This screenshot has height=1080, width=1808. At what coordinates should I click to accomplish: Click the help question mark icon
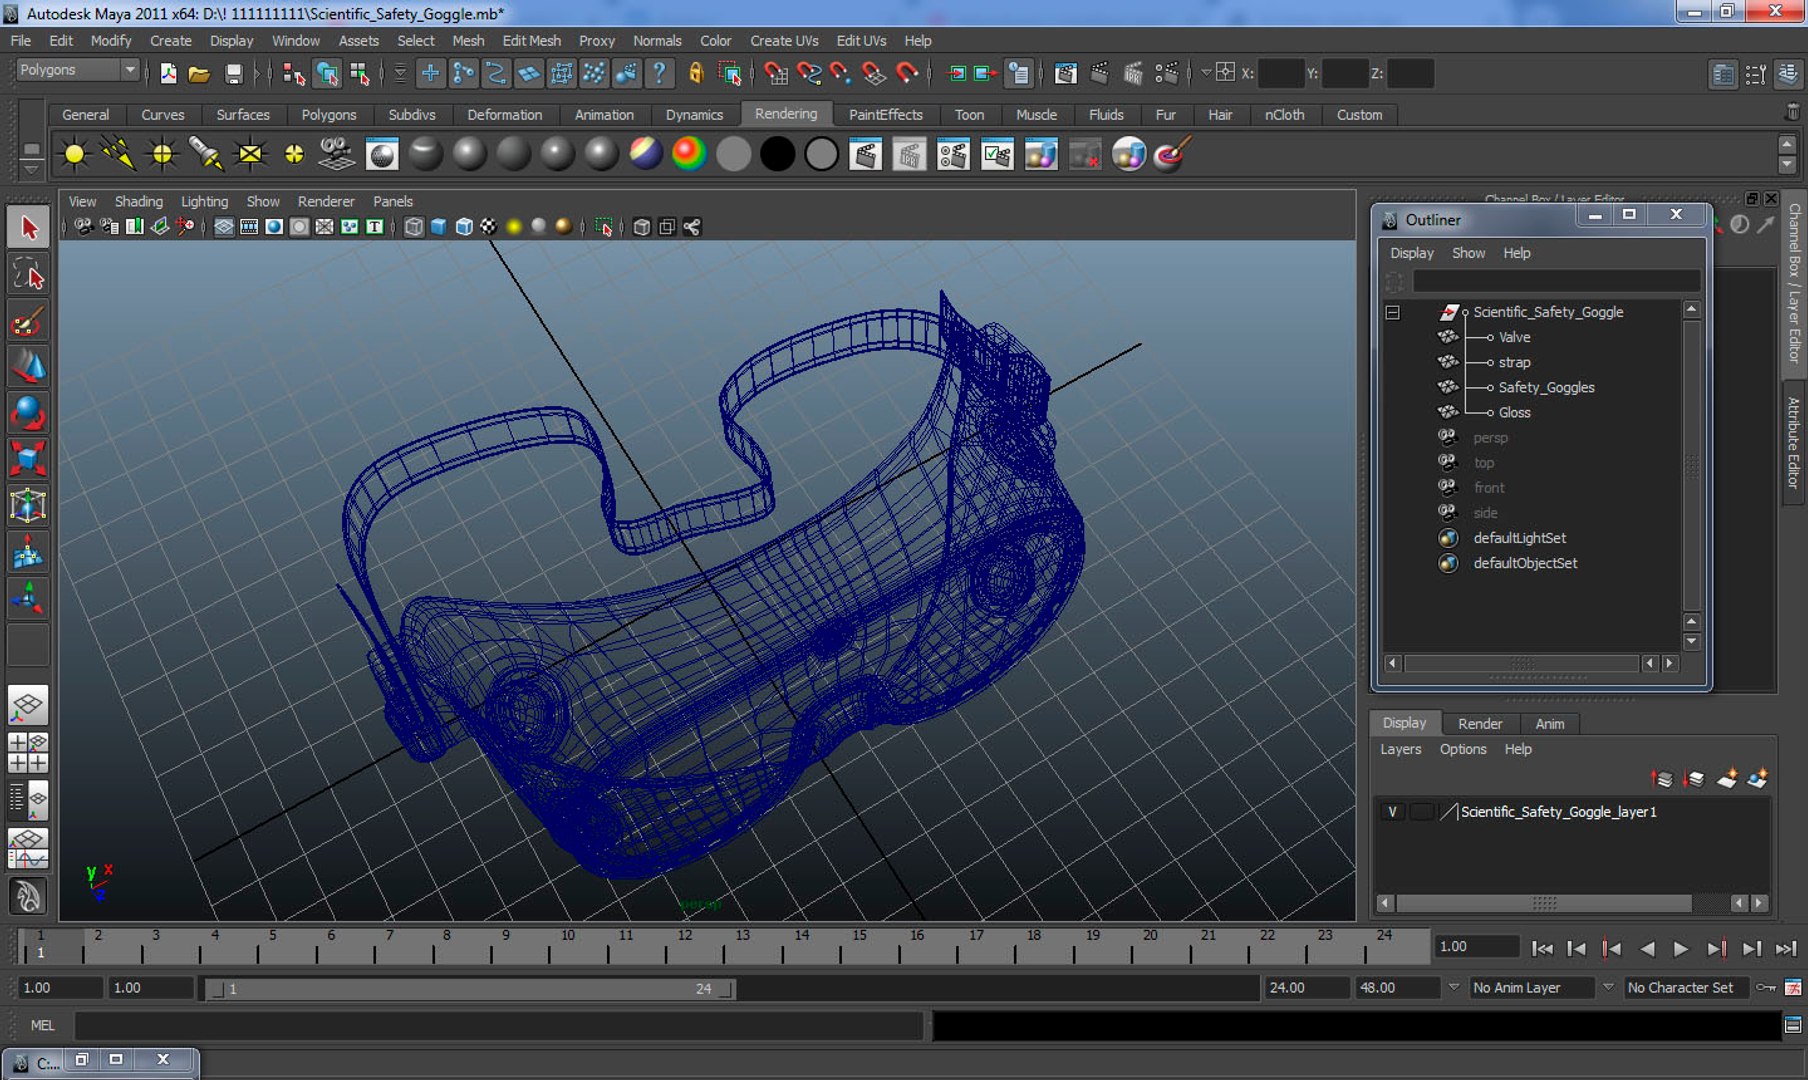[x=659, y=73]
